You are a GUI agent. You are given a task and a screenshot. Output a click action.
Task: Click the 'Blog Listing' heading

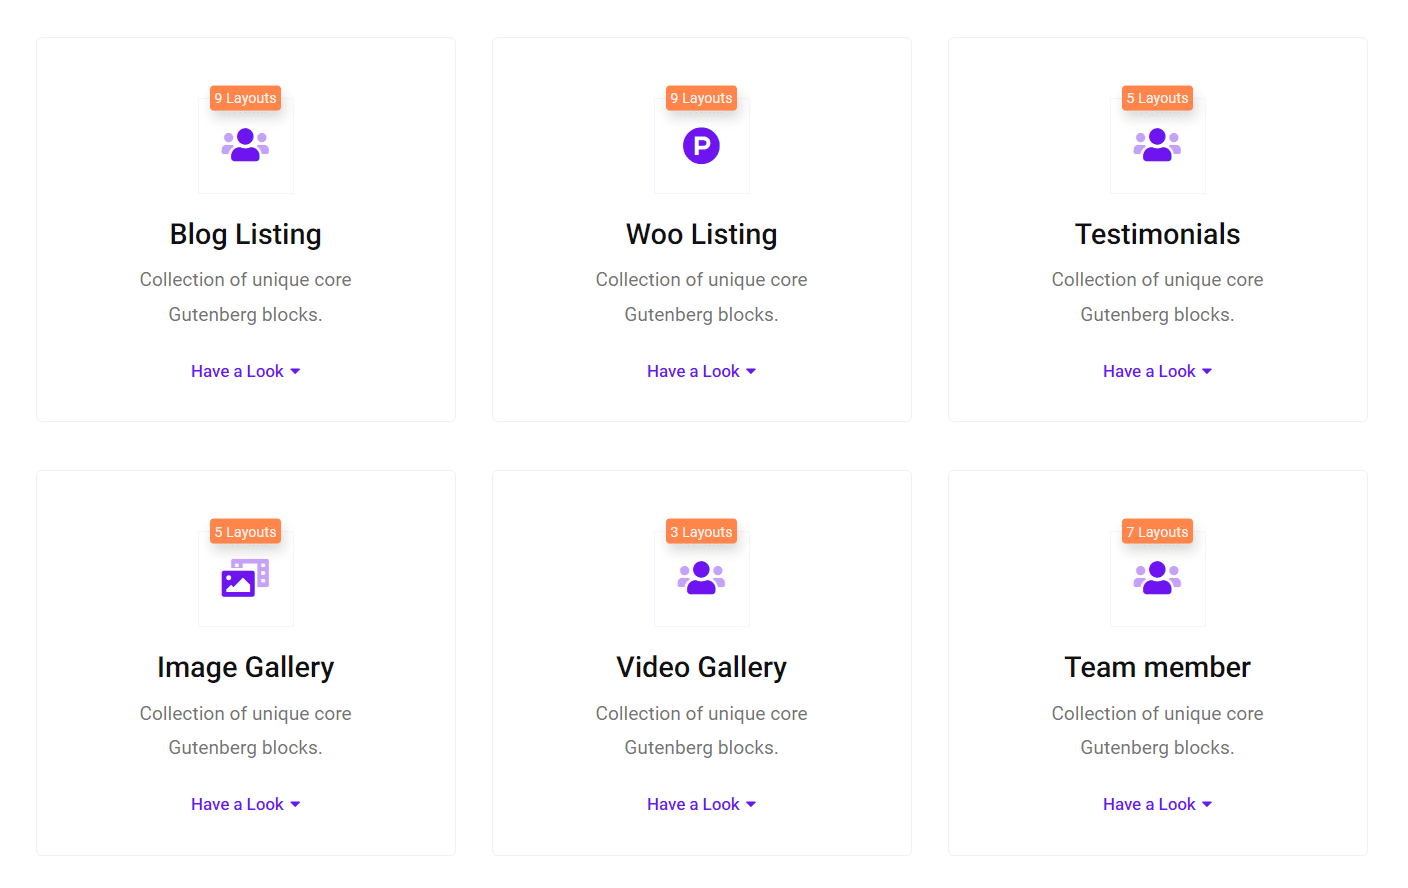click(x=245, y=234)
